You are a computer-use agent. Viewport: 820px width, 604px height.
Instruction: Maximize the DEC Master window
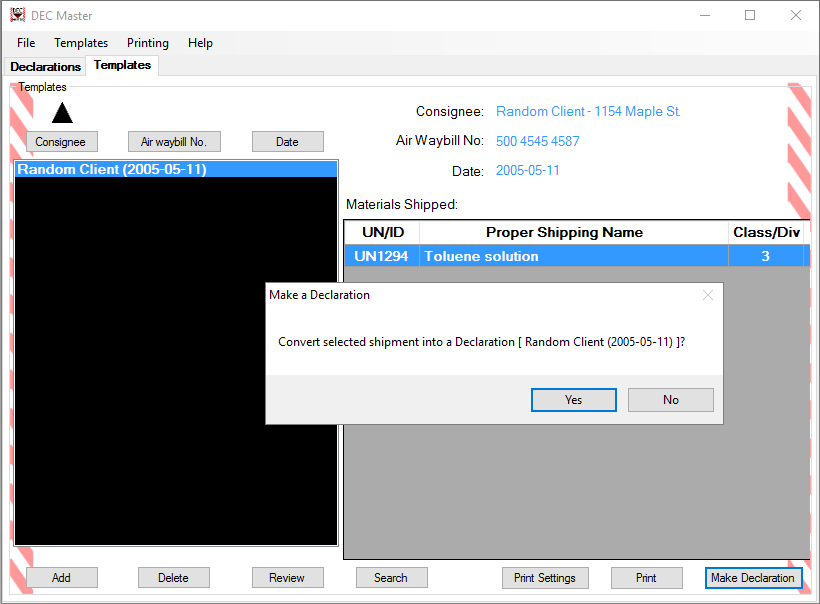point(750,15)
